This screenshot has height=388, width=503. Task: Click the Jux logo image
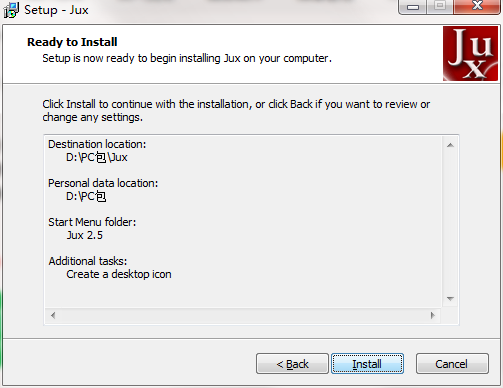pyautogui.click(x=470, y=54)
